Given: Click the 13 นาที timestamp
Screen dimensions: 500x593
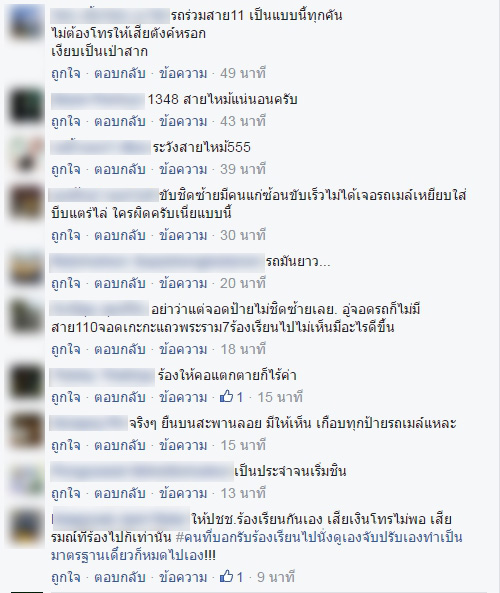Looking at the screenshot, I should pos(243,493).
